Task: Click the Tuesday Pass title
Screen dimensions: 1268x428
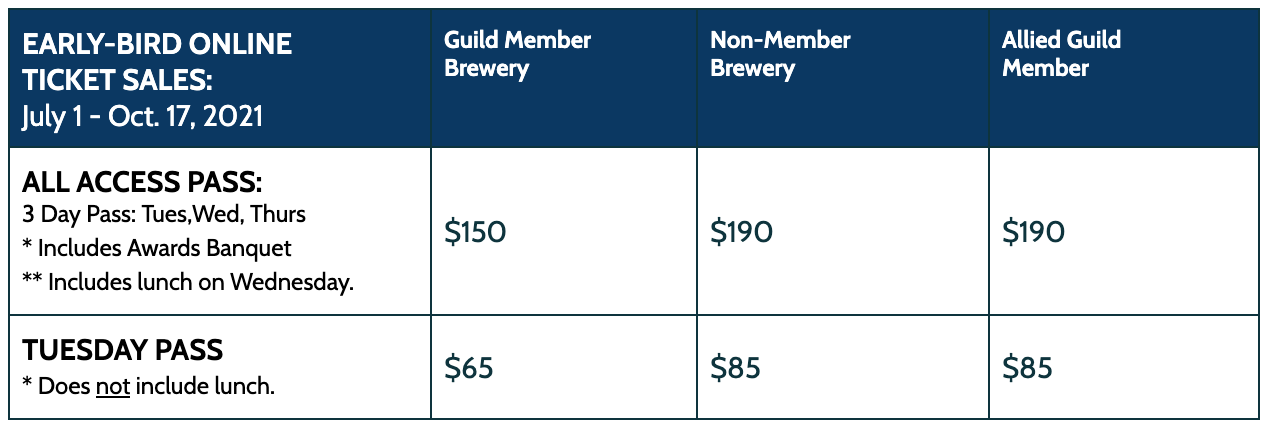Action: (122, 351)
